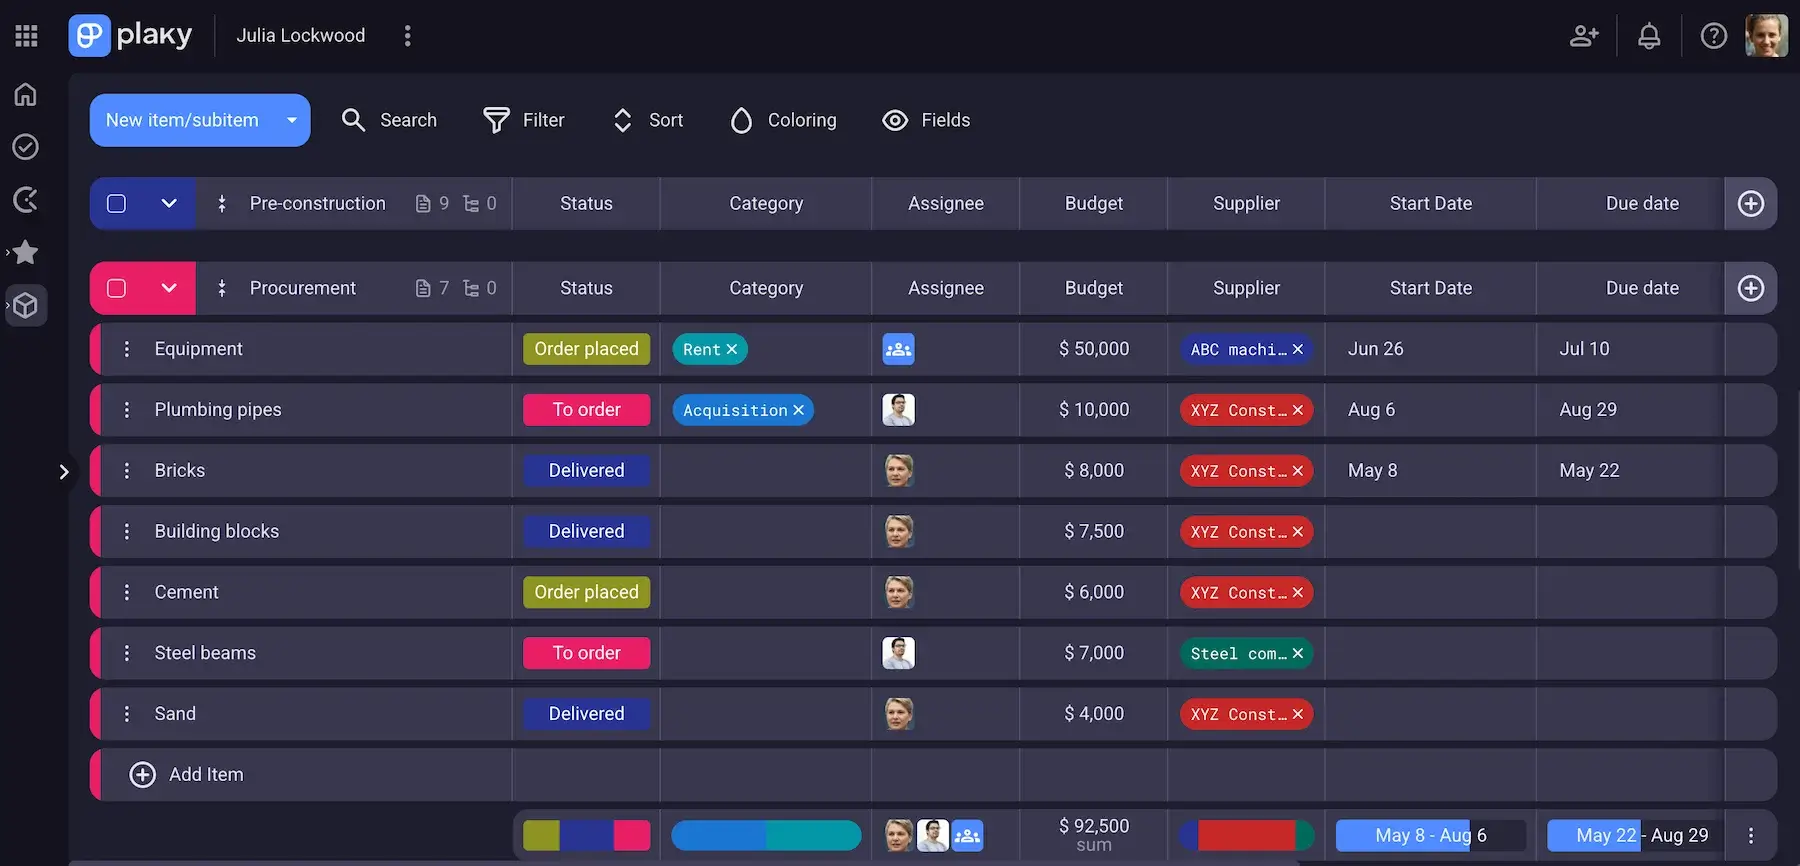Click the supplier summary color bar

[1246, 835]
